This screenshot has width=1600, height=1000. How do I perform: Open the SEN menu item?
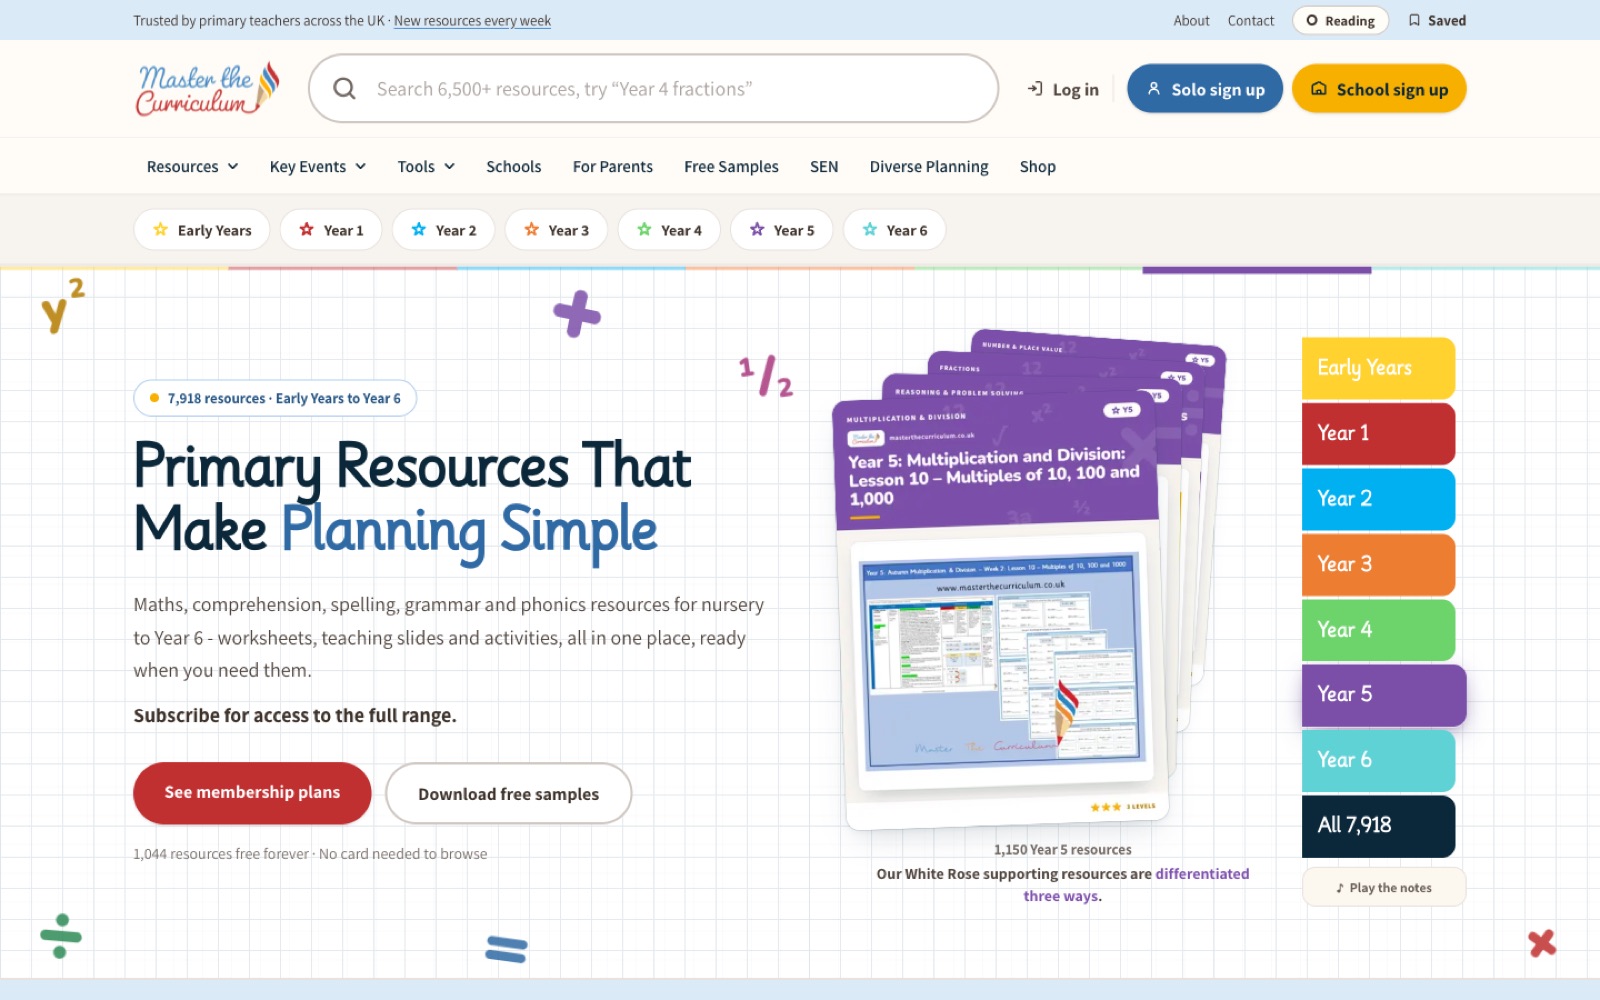pos(824,167)
